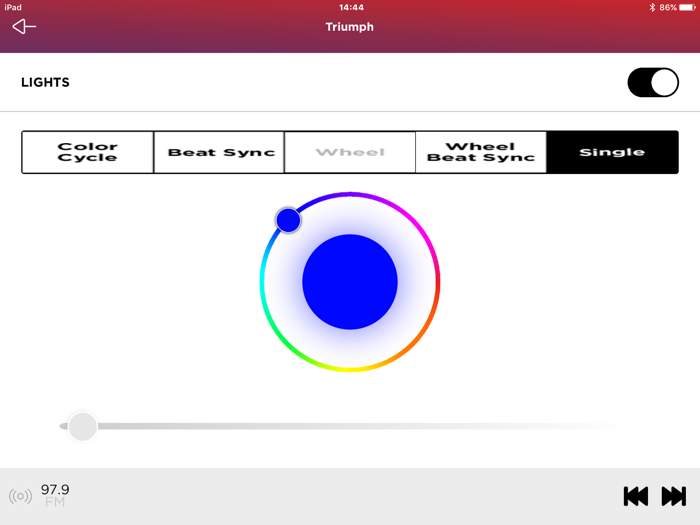Click the blue handle on color ring
Viewport: 700px width, 525px height.
coord(288,220)
